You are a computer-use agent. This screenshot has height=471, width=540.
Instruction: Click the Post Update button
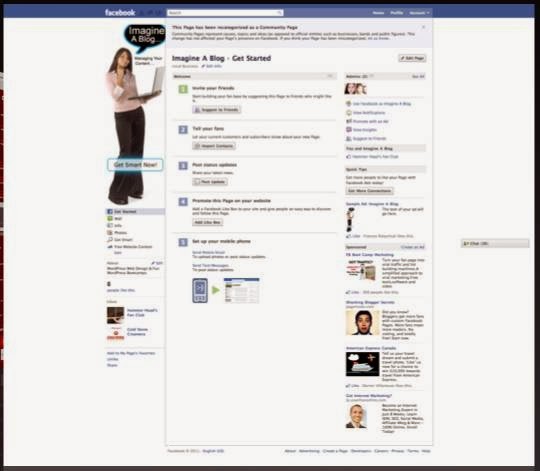pos(210,181)
